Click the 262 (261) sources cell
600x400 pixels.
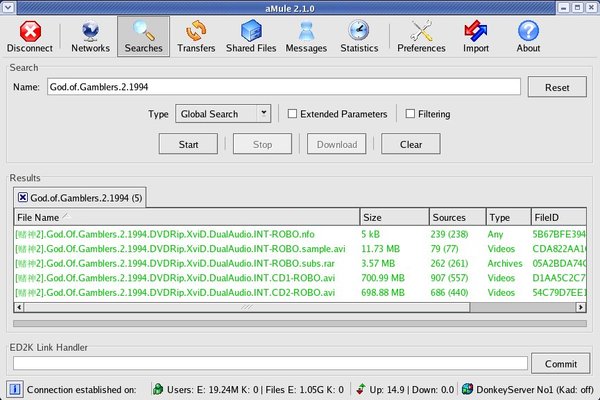pyautogui.click(x=449, y=263)
